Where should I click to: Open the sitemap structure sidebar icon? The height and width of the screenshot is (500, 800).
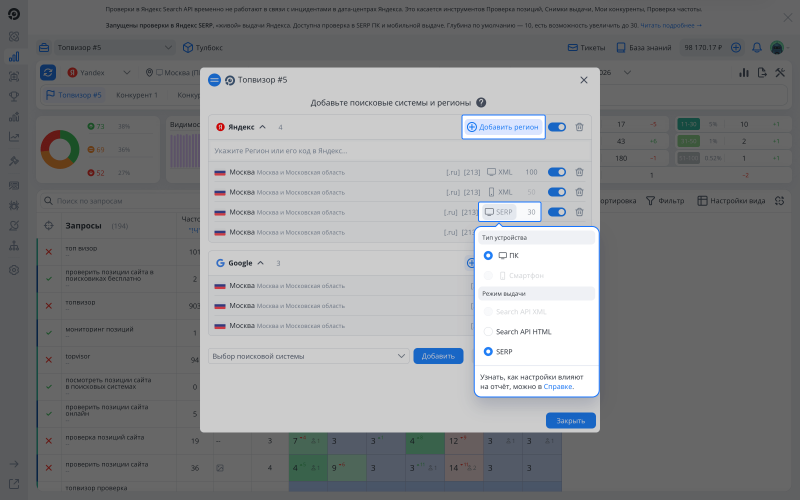pyautogui.click(x=14, y=246)
